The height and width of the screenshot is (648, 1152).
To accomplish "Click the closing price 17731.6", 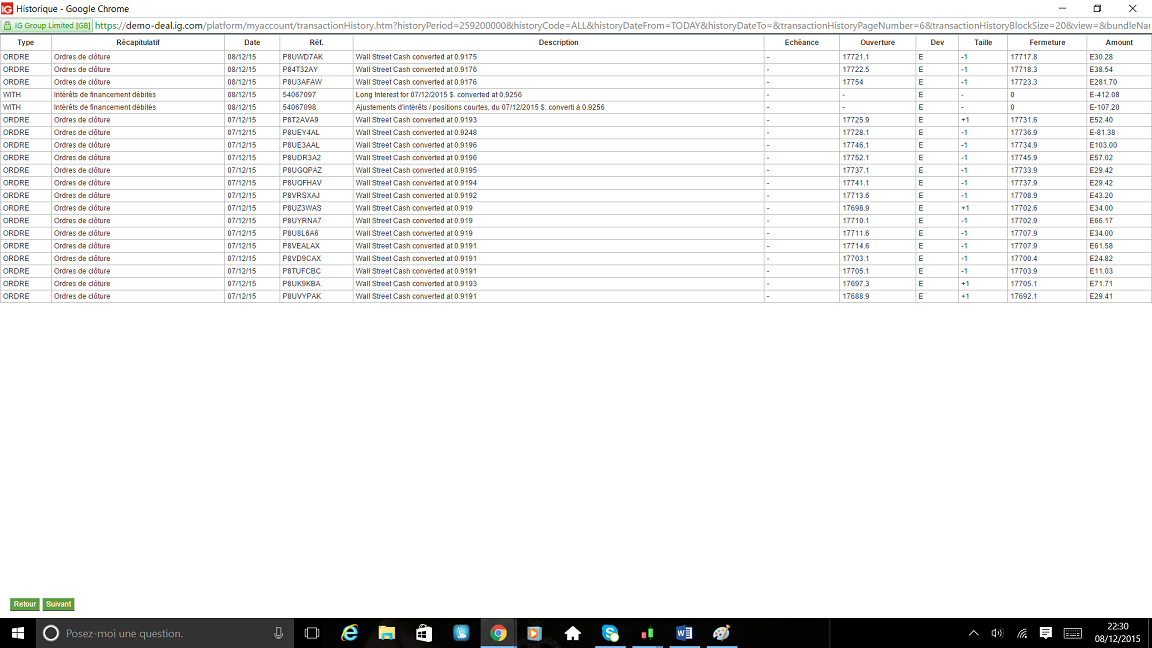I will 1024,120.
